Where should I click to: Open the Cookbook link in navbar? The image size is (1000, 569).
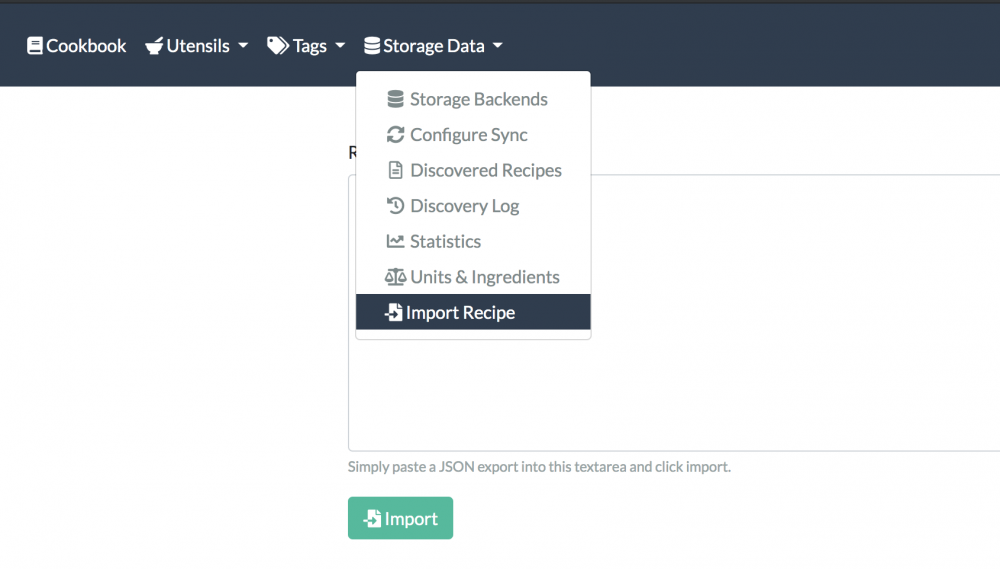click(77, 46)
